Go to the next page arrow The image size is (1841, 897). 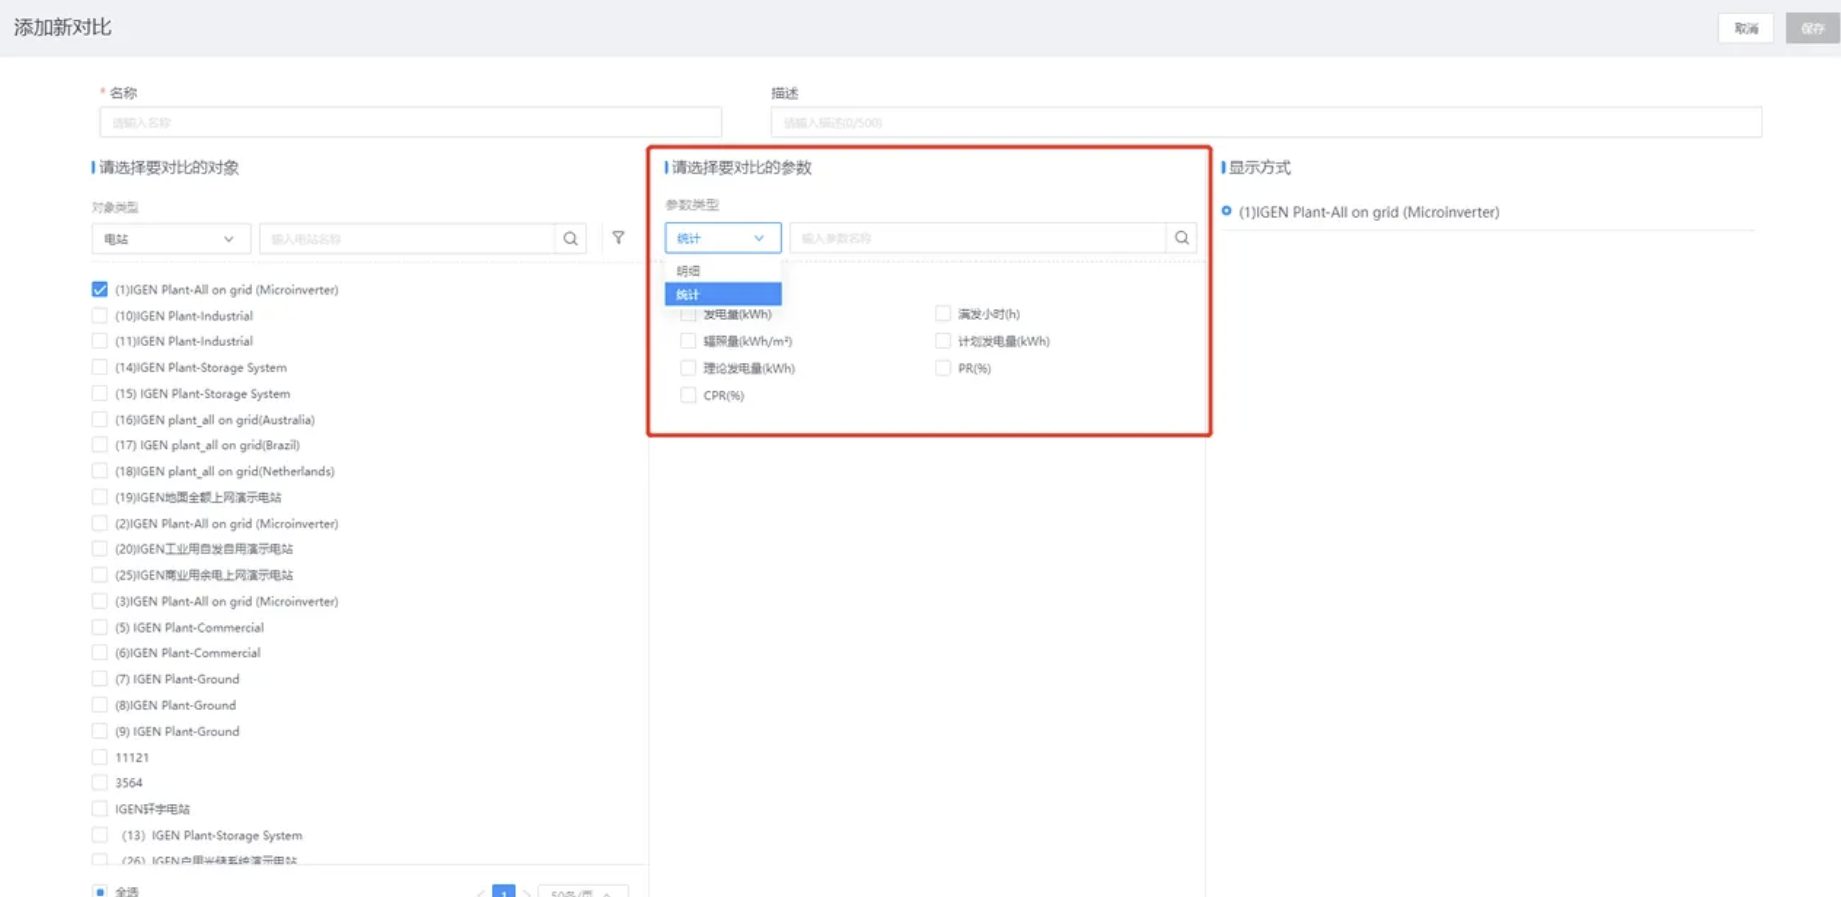click(527, 892)
